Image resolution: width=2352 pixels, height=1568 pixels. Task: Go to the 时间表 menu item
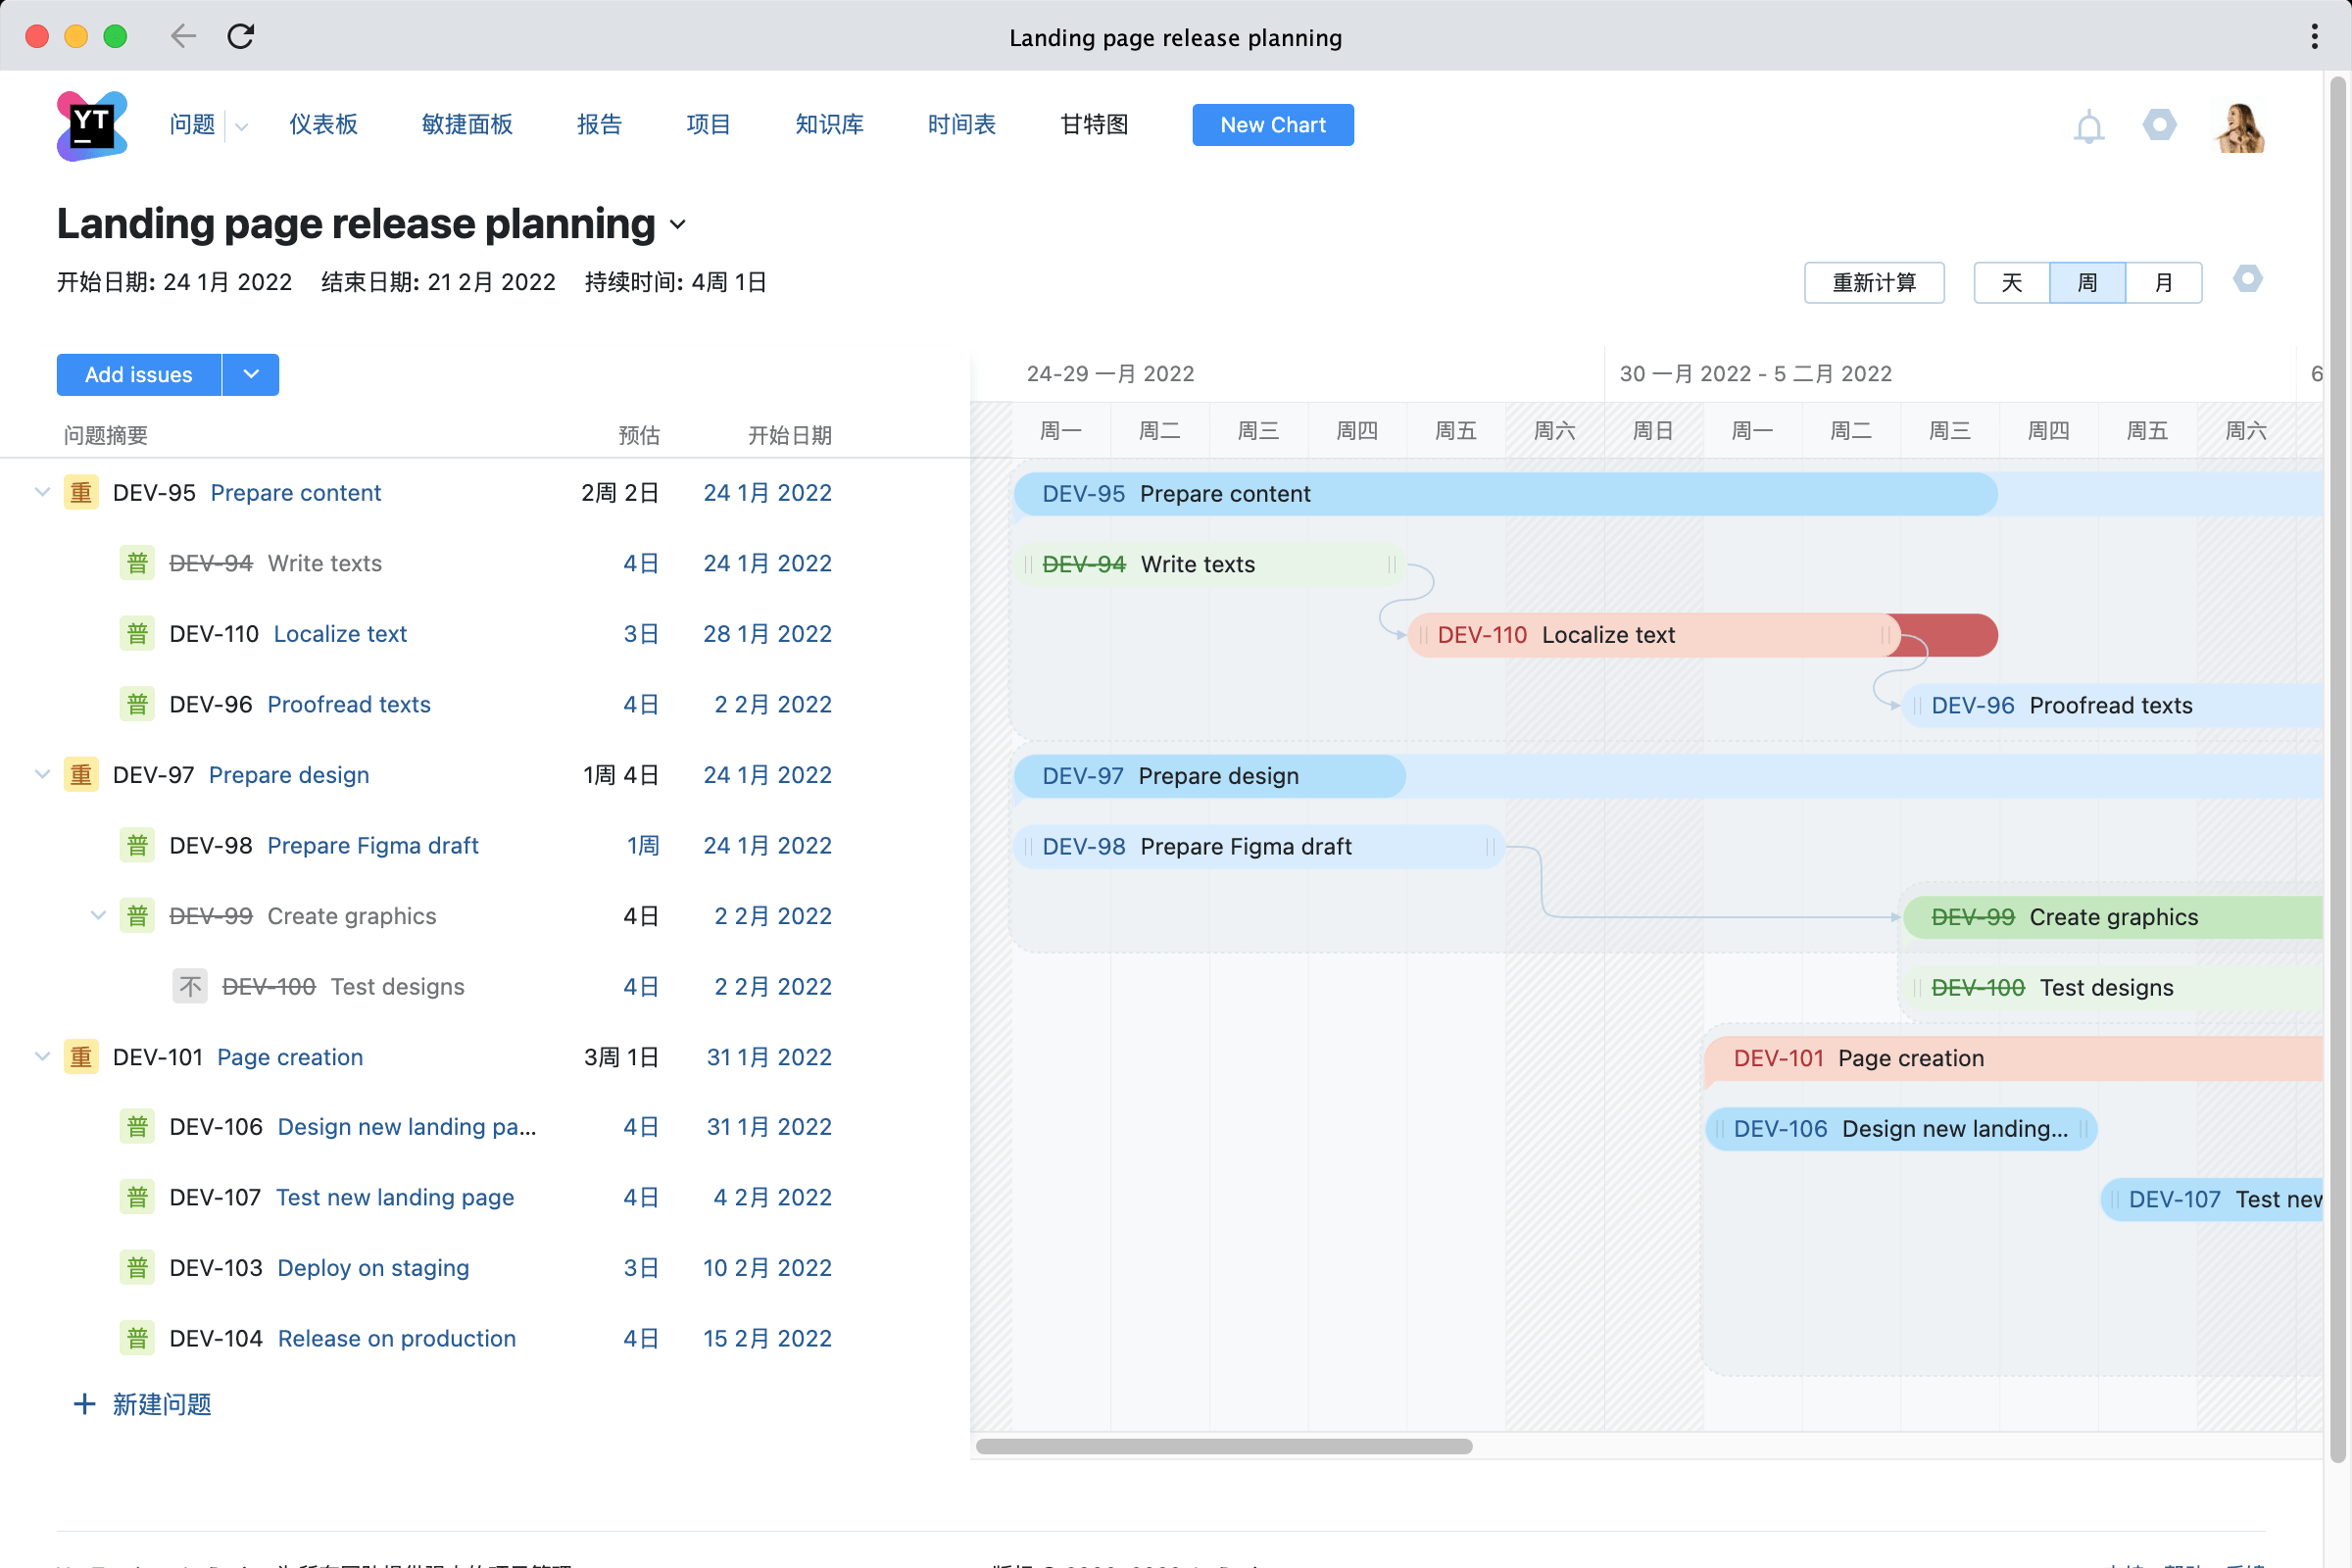point(961,125)
